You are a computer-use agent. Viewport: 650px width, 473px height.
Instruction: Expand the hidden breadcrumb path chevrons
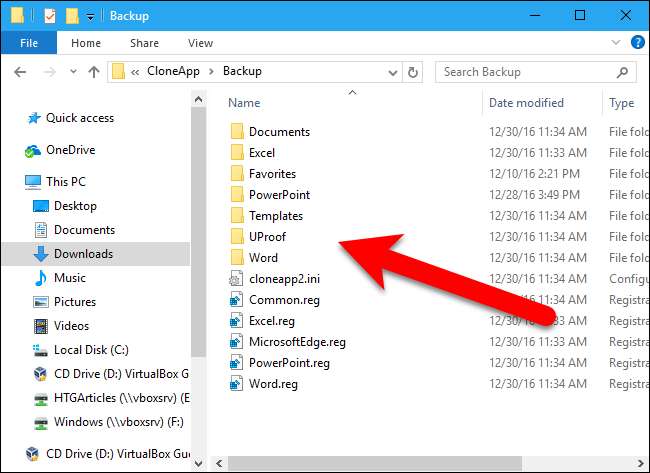click(135, 72)
